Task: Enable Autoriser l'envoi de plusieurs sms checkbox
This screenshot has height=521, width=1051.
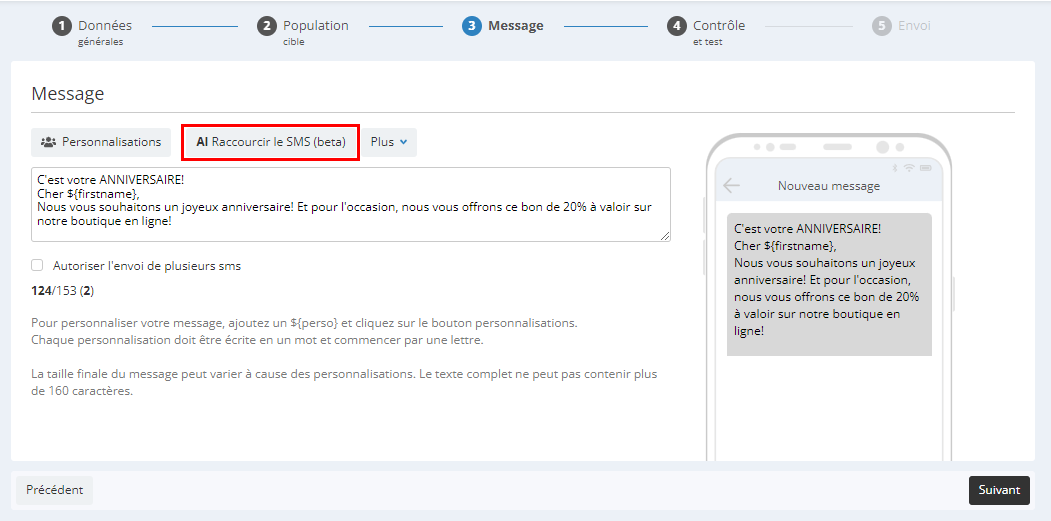Action: point(37,266)
